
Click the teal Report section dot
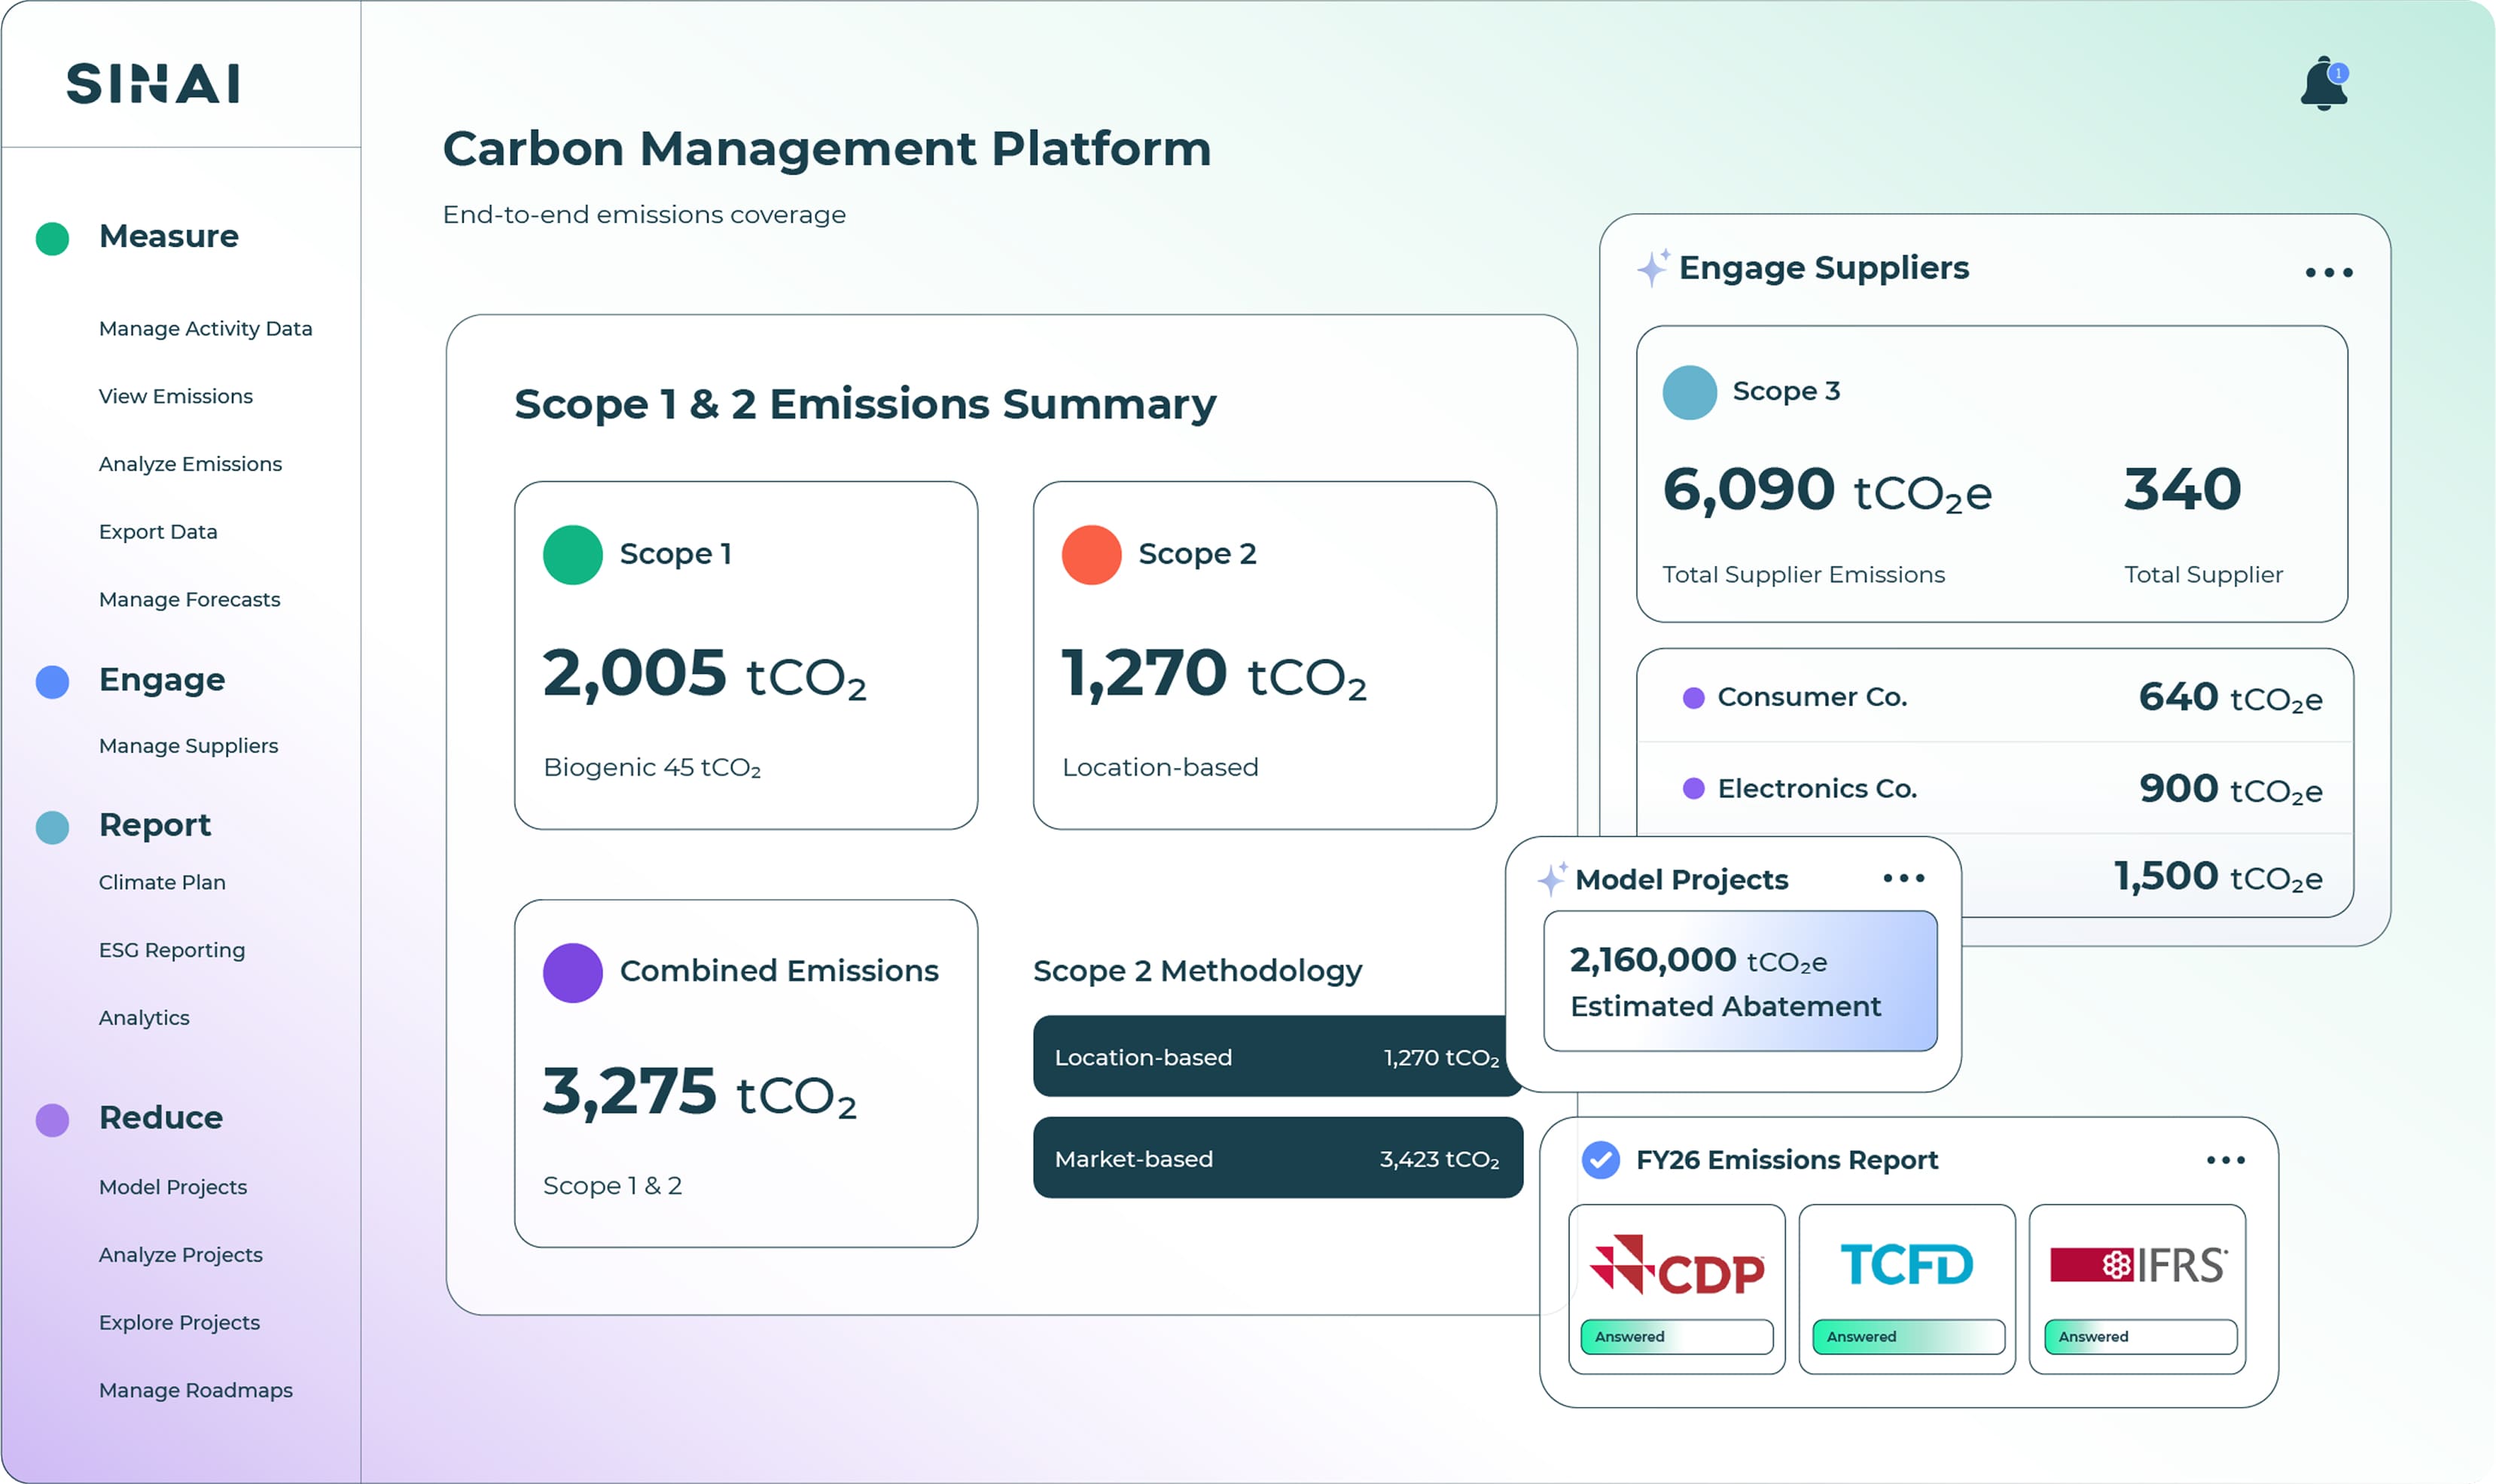pos(52,827)
